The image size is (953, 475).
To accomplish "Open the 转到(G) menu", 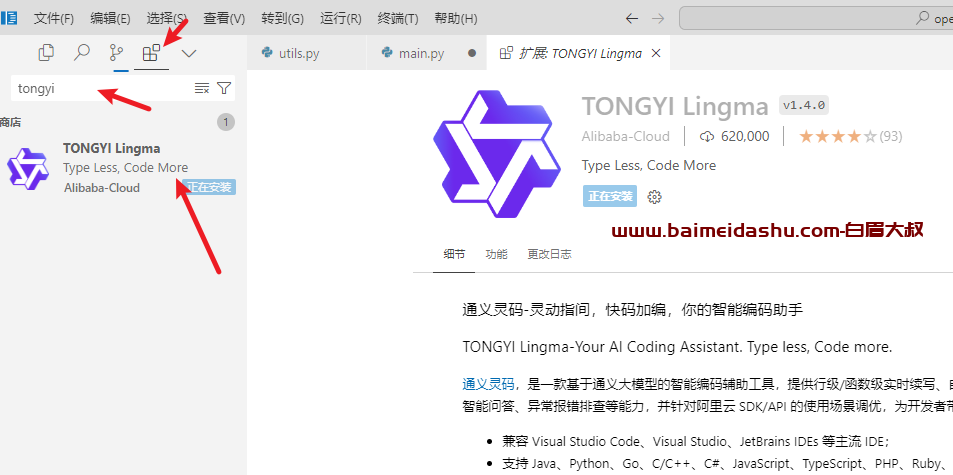I will click(x=282, y=18).
